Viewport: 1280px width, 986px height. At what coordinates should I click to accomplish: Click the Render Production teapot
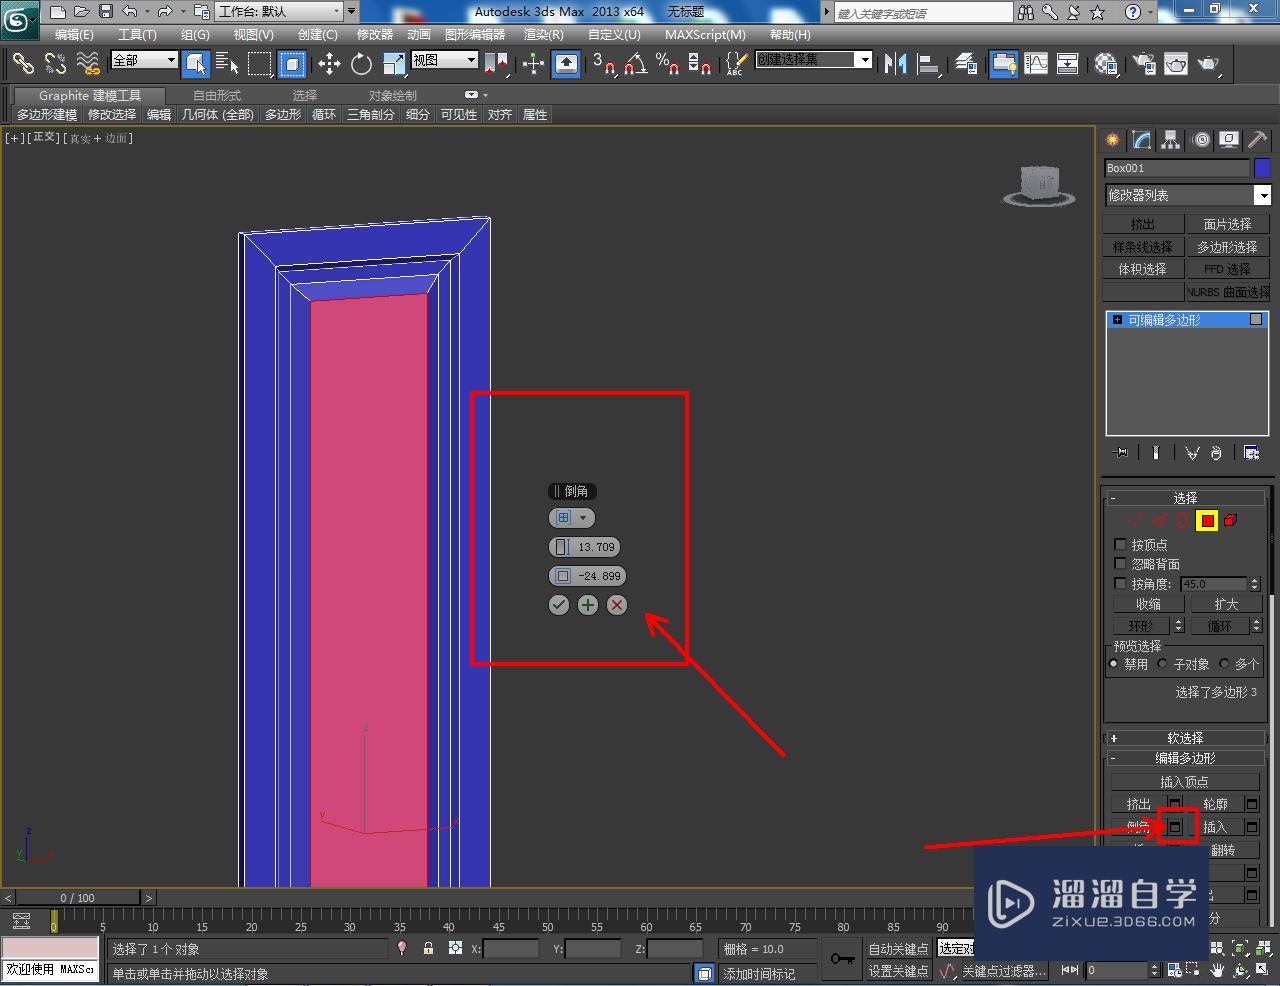[1209, 64]
